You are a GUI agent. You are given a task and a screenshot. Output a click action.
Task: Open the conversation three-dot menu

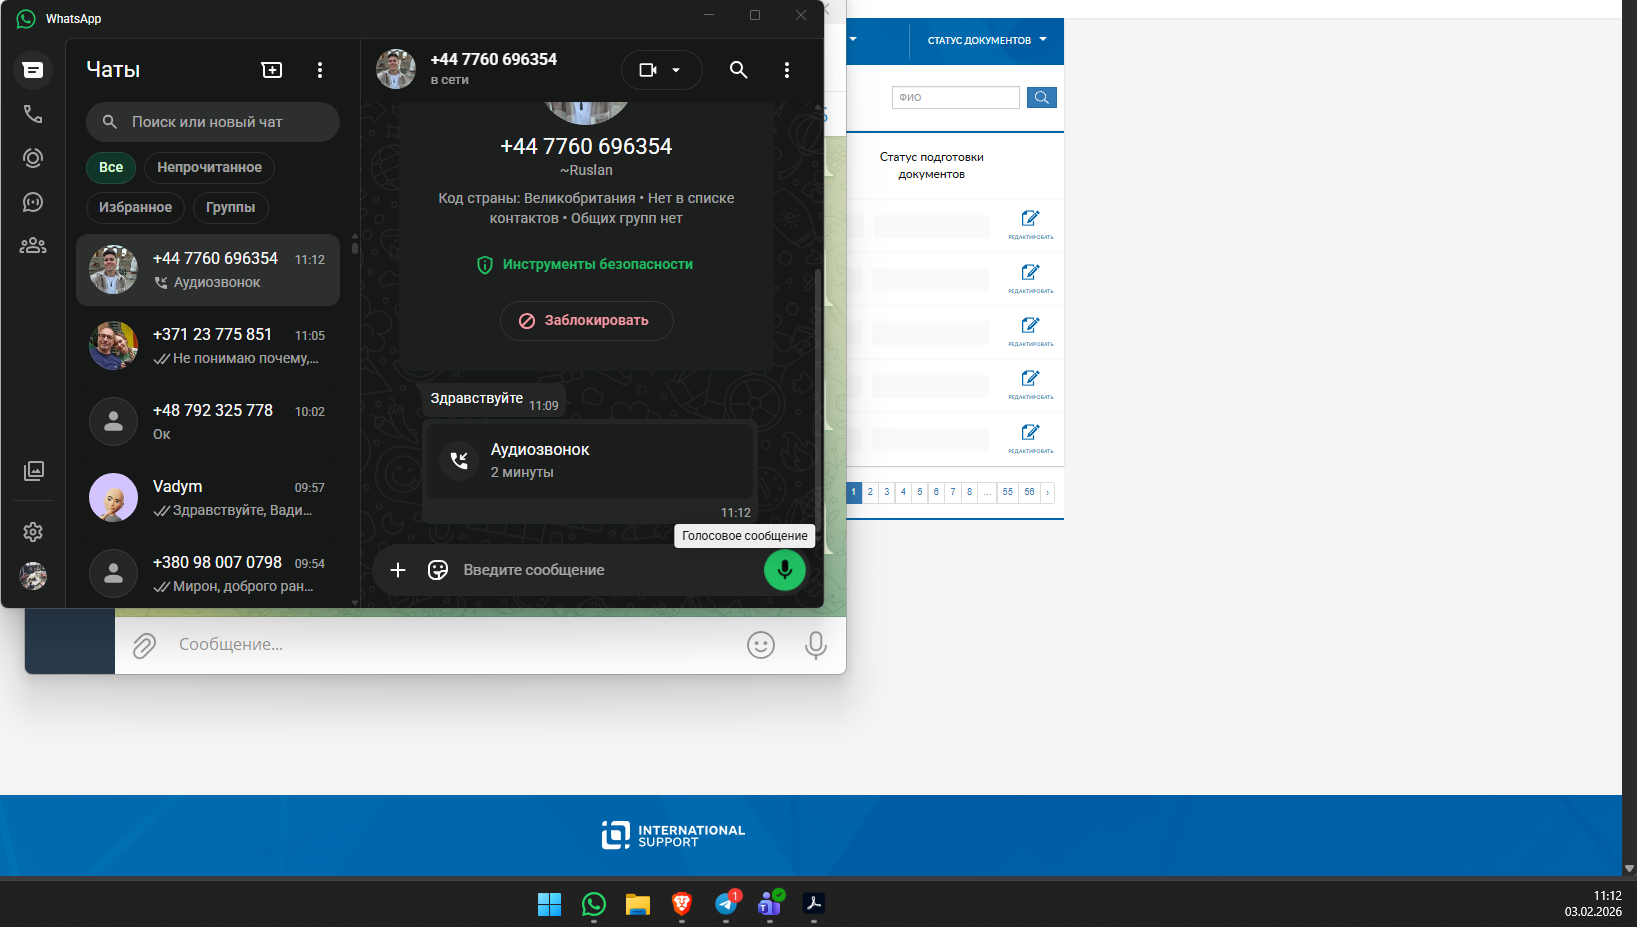[x=787, y=70]
